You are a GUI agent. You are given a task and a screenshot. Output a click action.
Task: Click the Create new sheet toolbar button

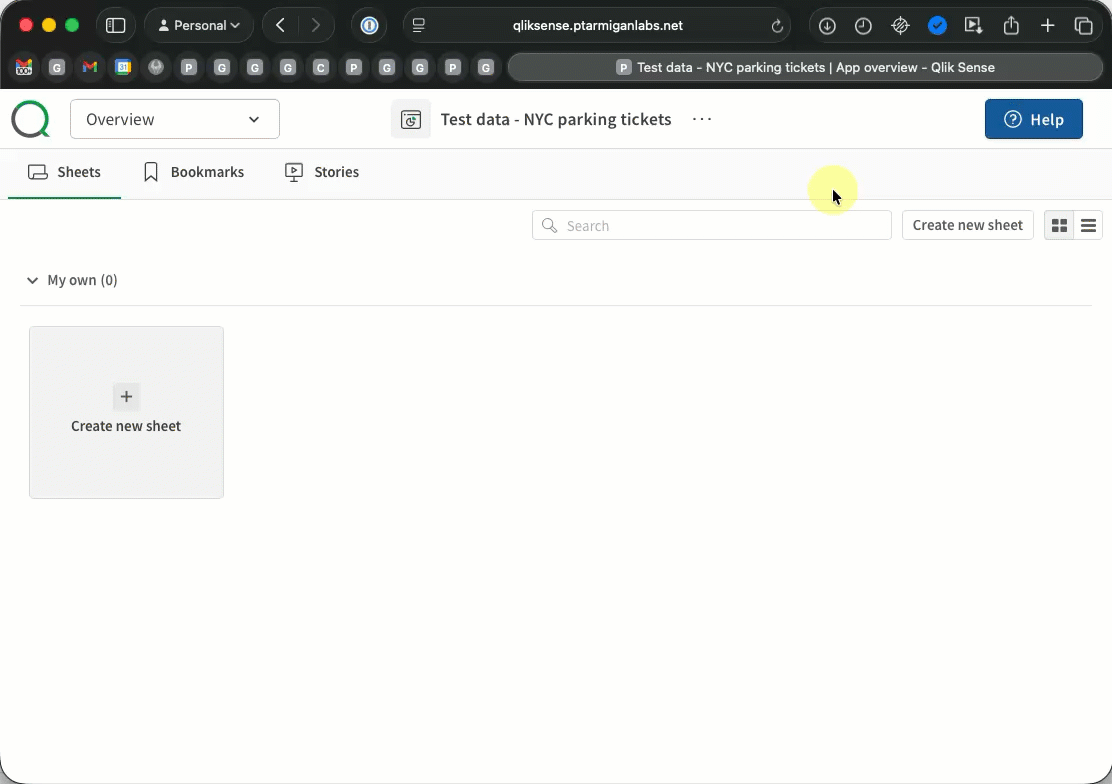point(967,225)
